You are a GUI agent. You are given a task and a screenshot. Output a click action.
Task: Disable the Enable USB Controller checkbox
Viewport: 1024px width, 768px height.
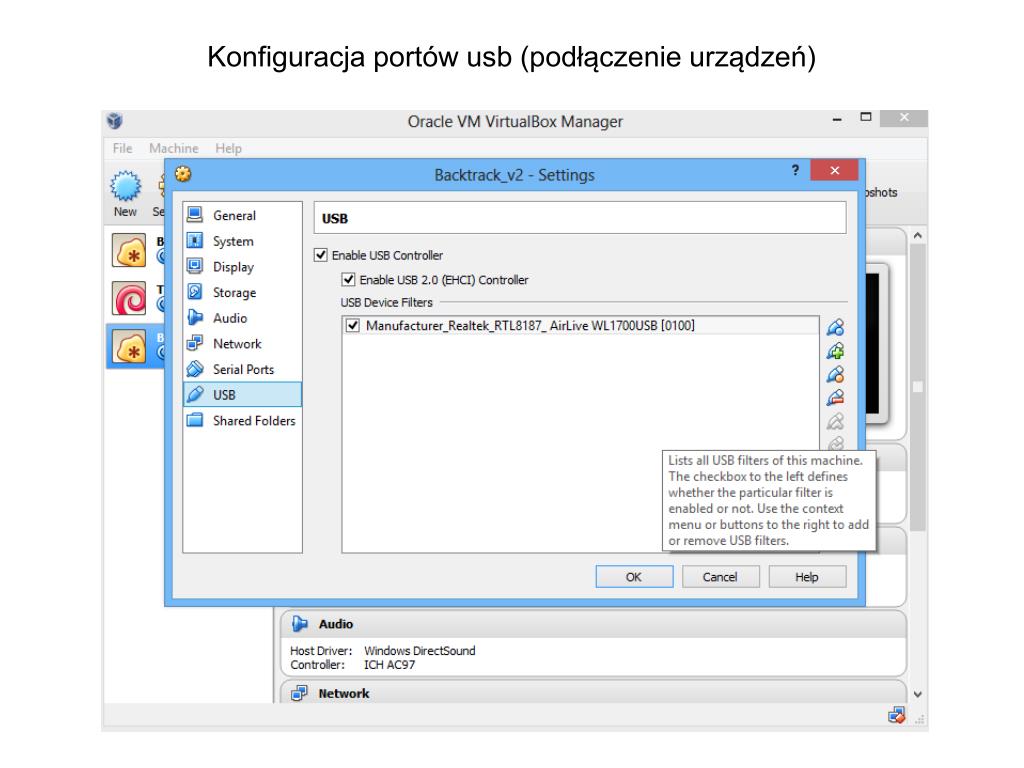[321, 255]
